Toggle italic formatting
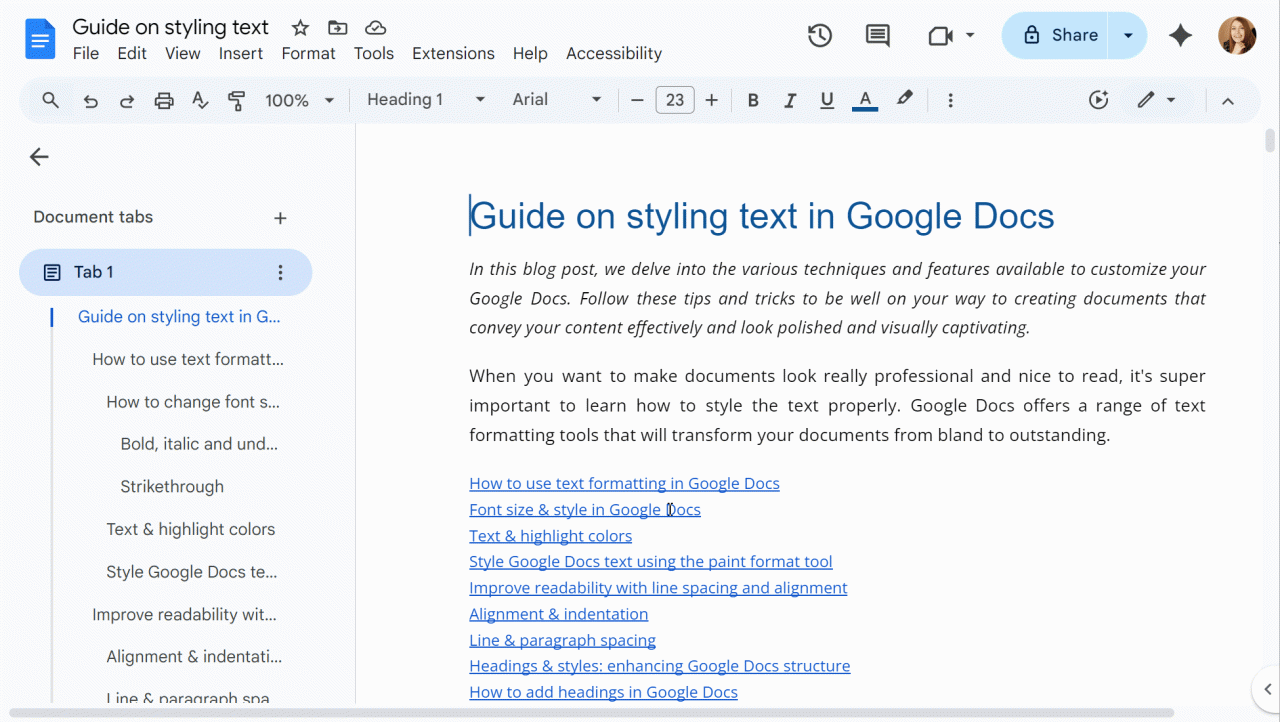 (790, 100)
